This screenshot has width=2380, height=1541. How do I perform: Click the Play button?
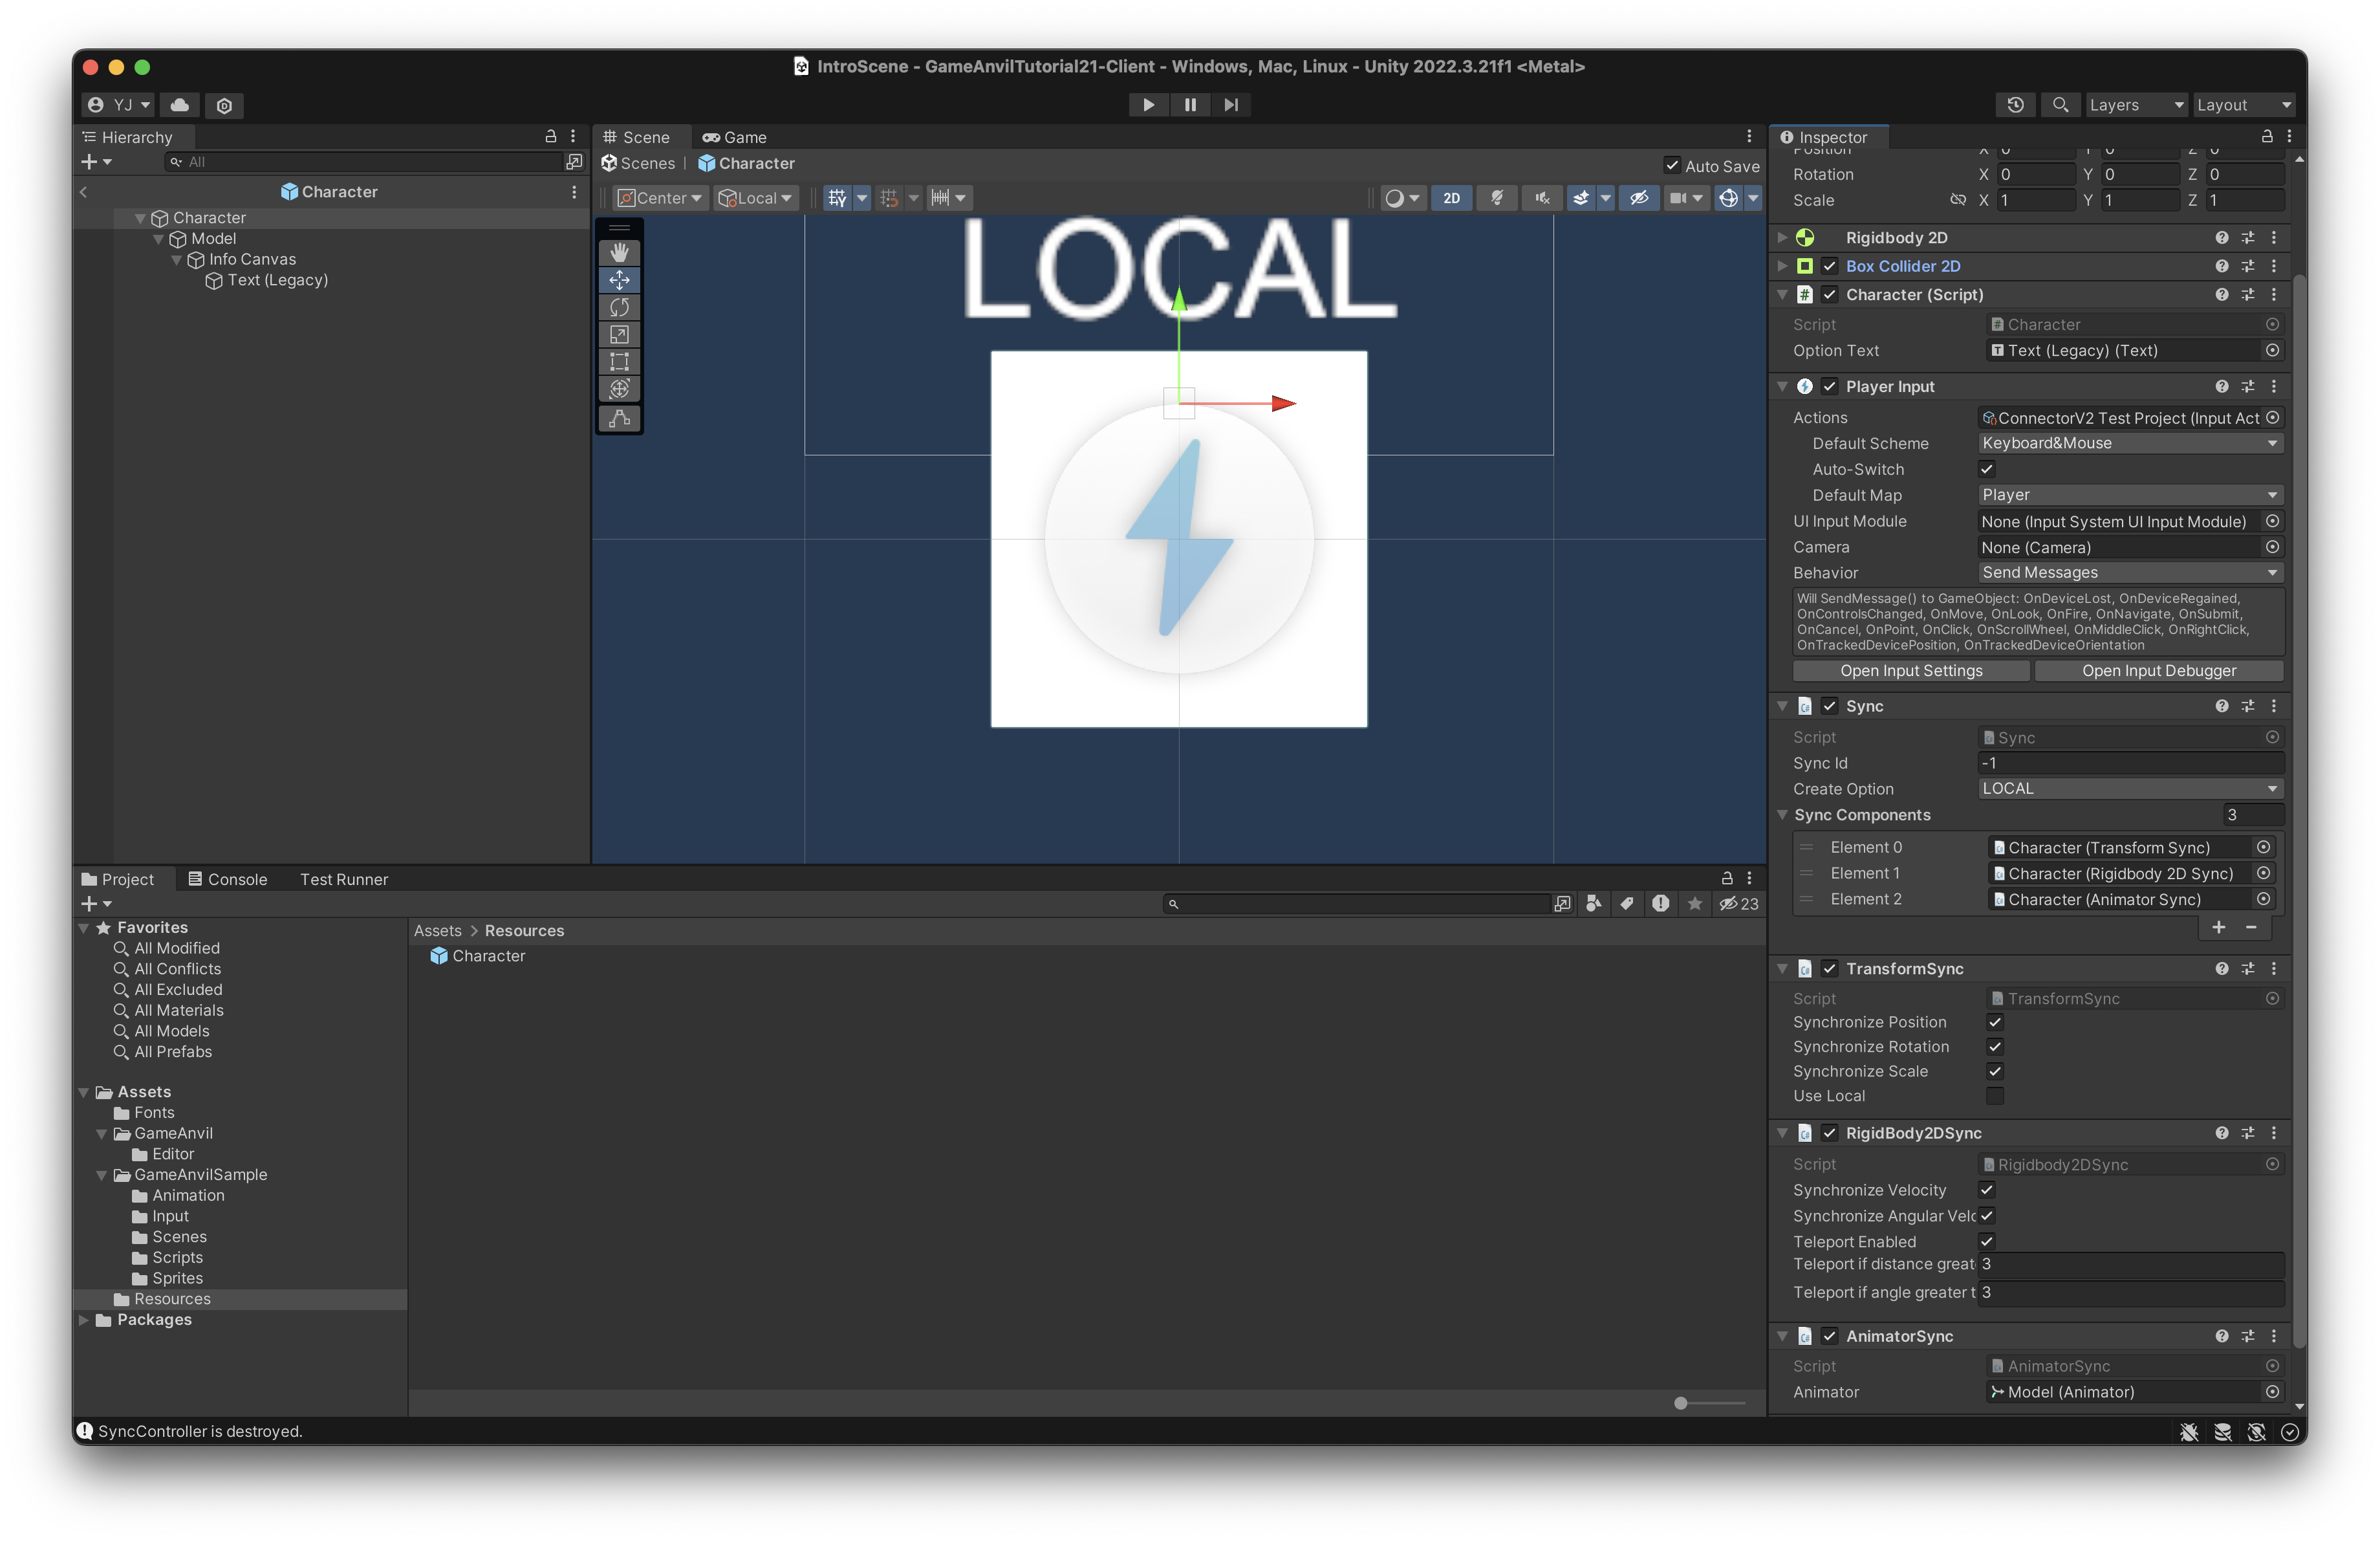point(1148,104)
